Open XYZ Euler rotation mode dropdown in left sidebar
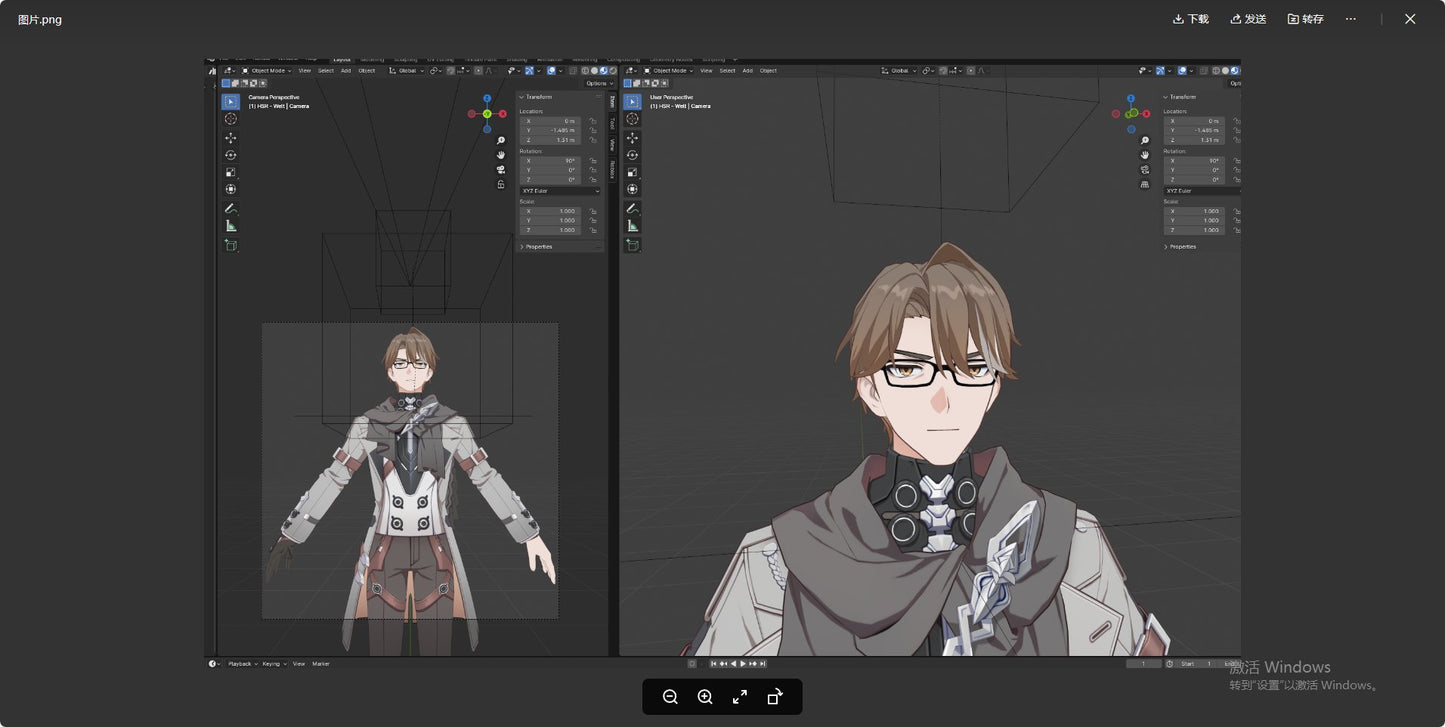The image size is (1445, 727). [x=560, y=191]
